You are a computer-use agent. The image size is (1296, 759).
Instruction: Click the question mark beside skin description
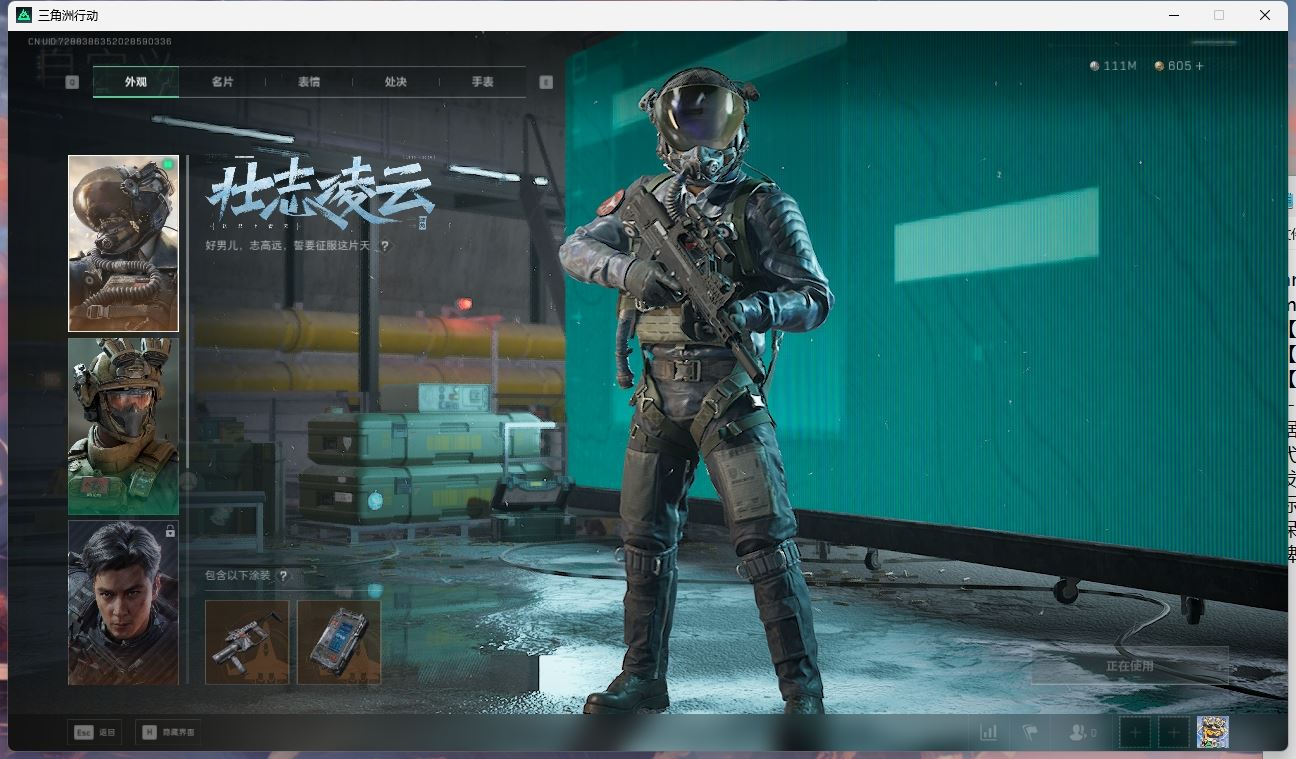click(x=384, y=246)
